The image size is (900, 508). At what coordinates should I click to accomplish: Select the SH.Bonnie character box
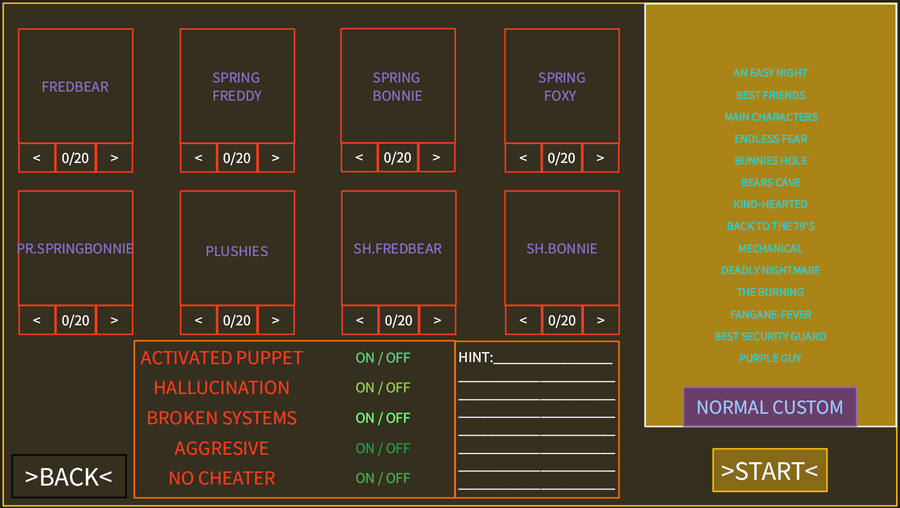[x=562, y=248]
